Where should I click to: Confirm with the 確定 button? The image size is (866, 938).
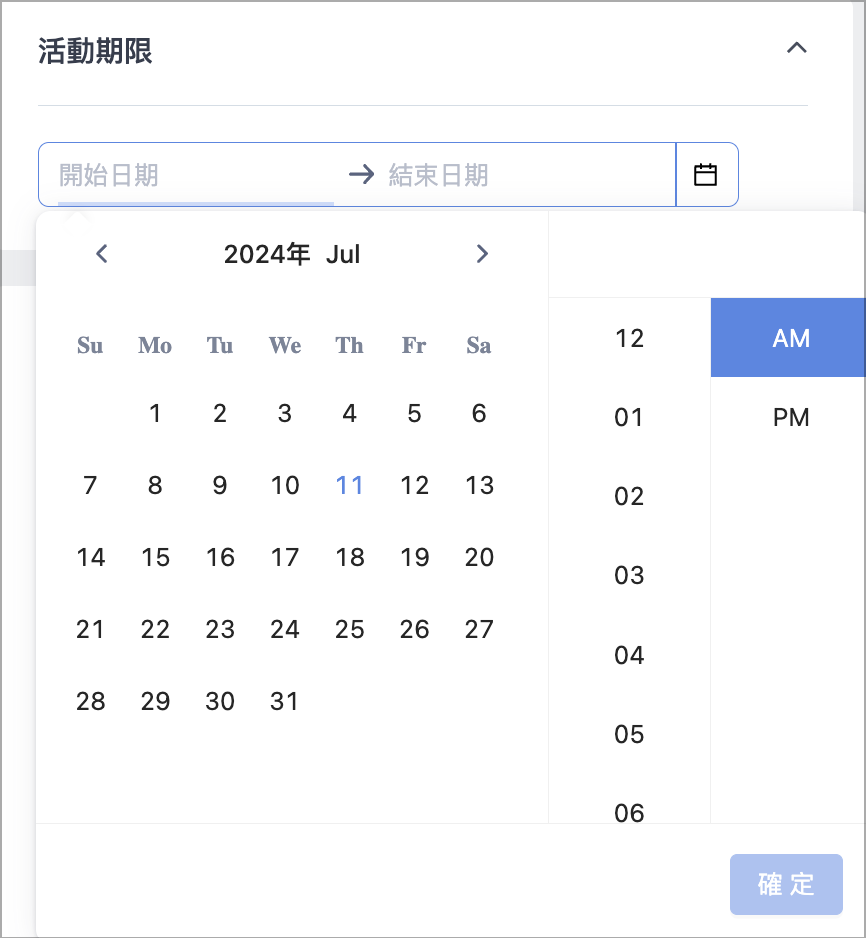[x=786, y=884]
